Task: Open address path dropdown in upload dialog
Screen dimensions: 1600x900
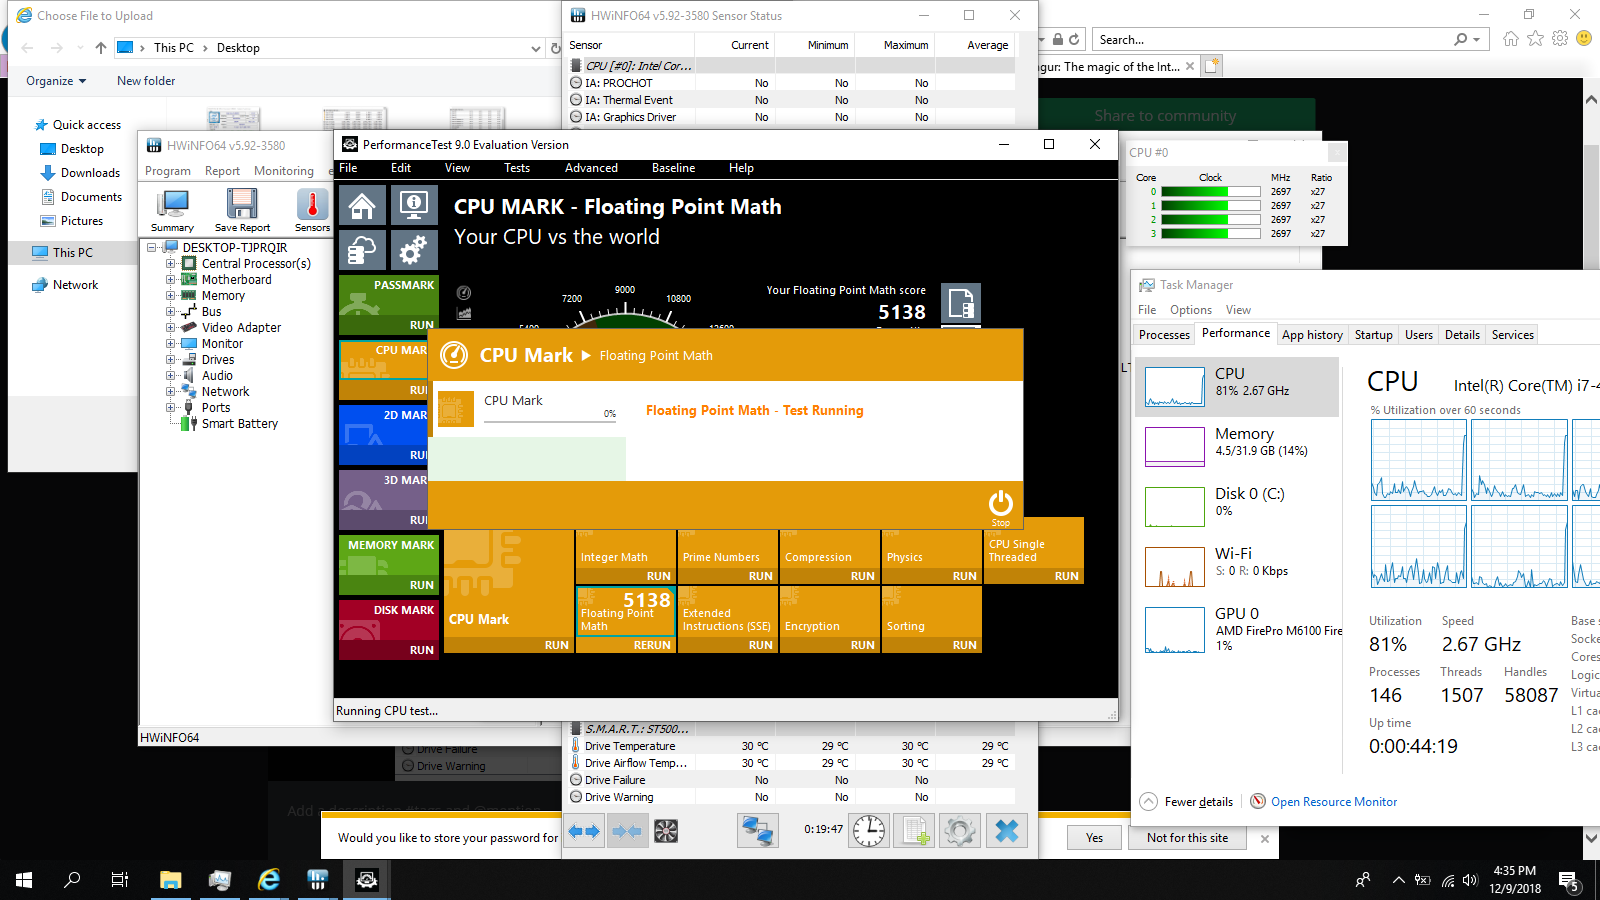Action: 536,48
